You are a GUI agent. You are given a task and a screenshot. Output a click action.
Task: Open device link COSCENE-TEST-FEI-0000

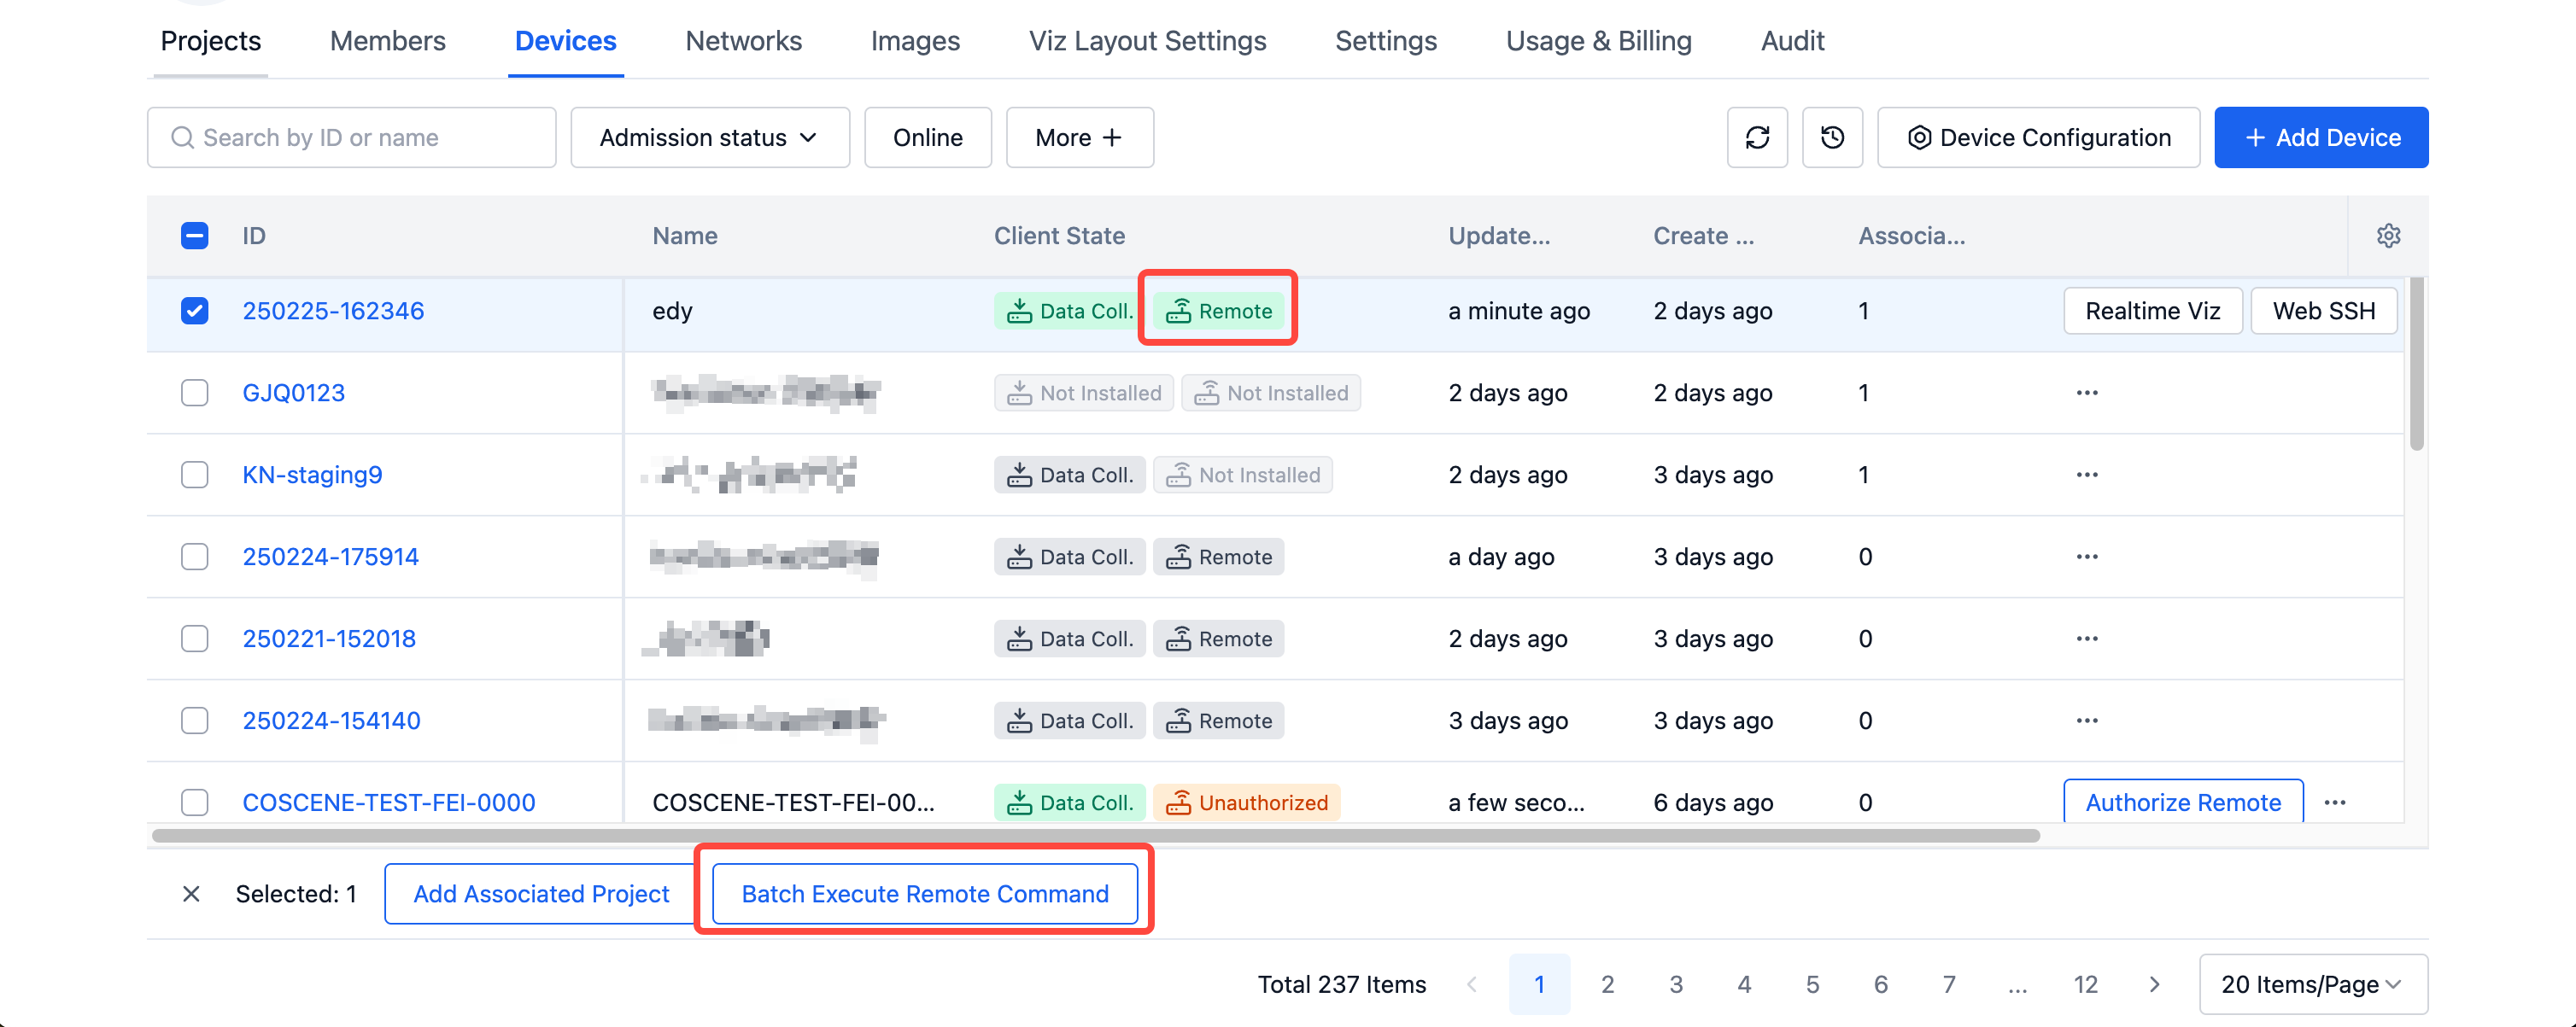[x=388, y=802]
